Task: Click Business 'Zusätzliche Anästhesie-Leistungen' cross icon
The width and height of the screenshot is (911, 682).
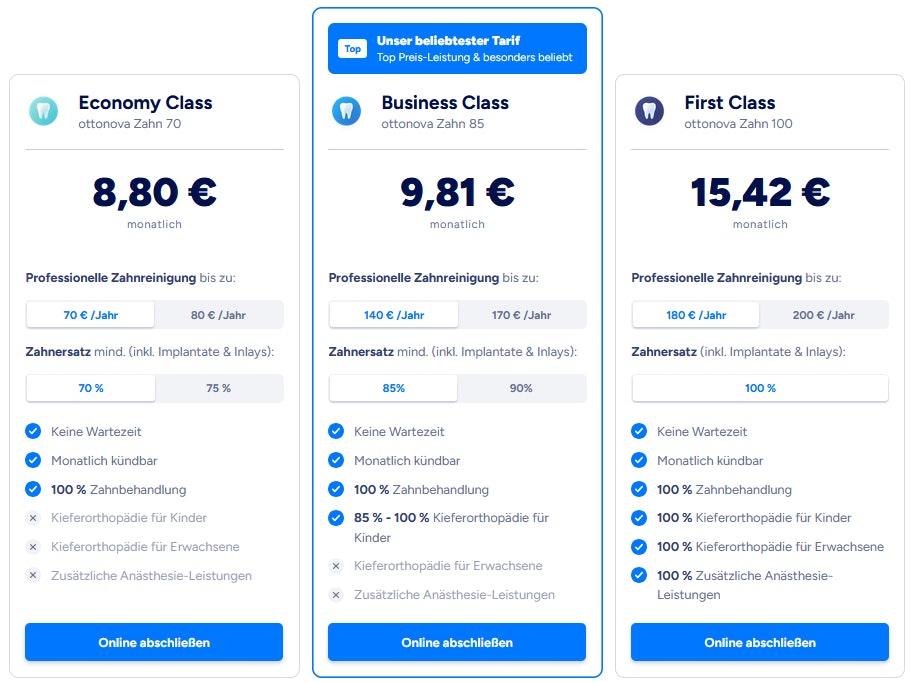Action: pos(336,595)
